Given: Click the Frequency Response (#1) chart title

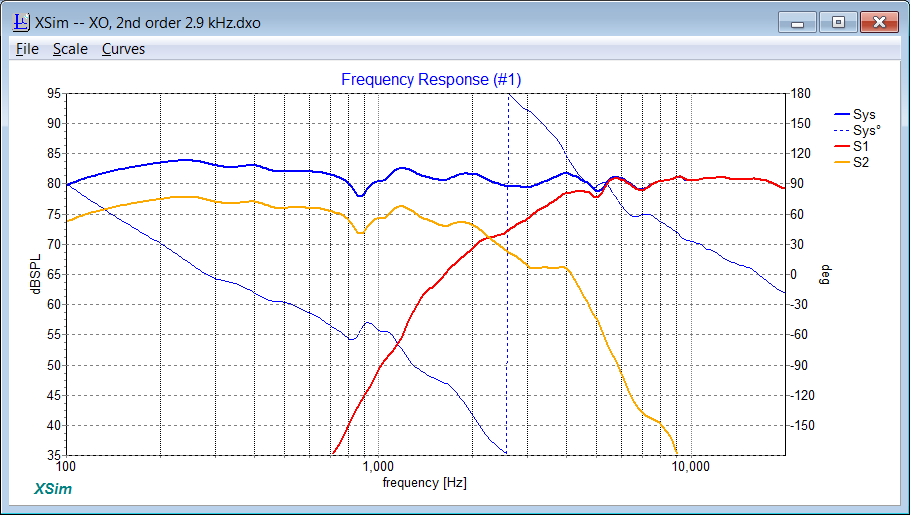Looking at the screenshot, I should (x=431, y=80).
